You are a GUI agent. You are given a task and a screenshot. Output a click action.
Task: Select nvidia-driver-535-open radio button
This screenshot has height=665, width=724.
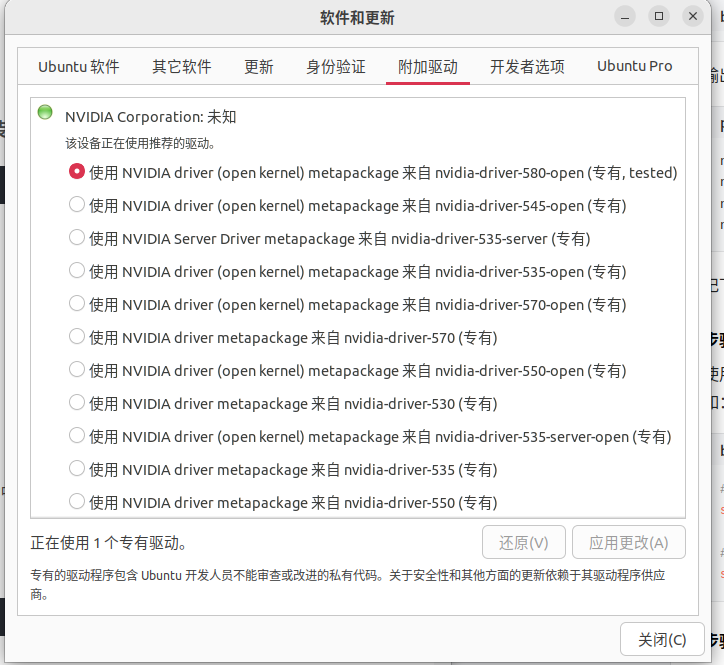point(77,271)
